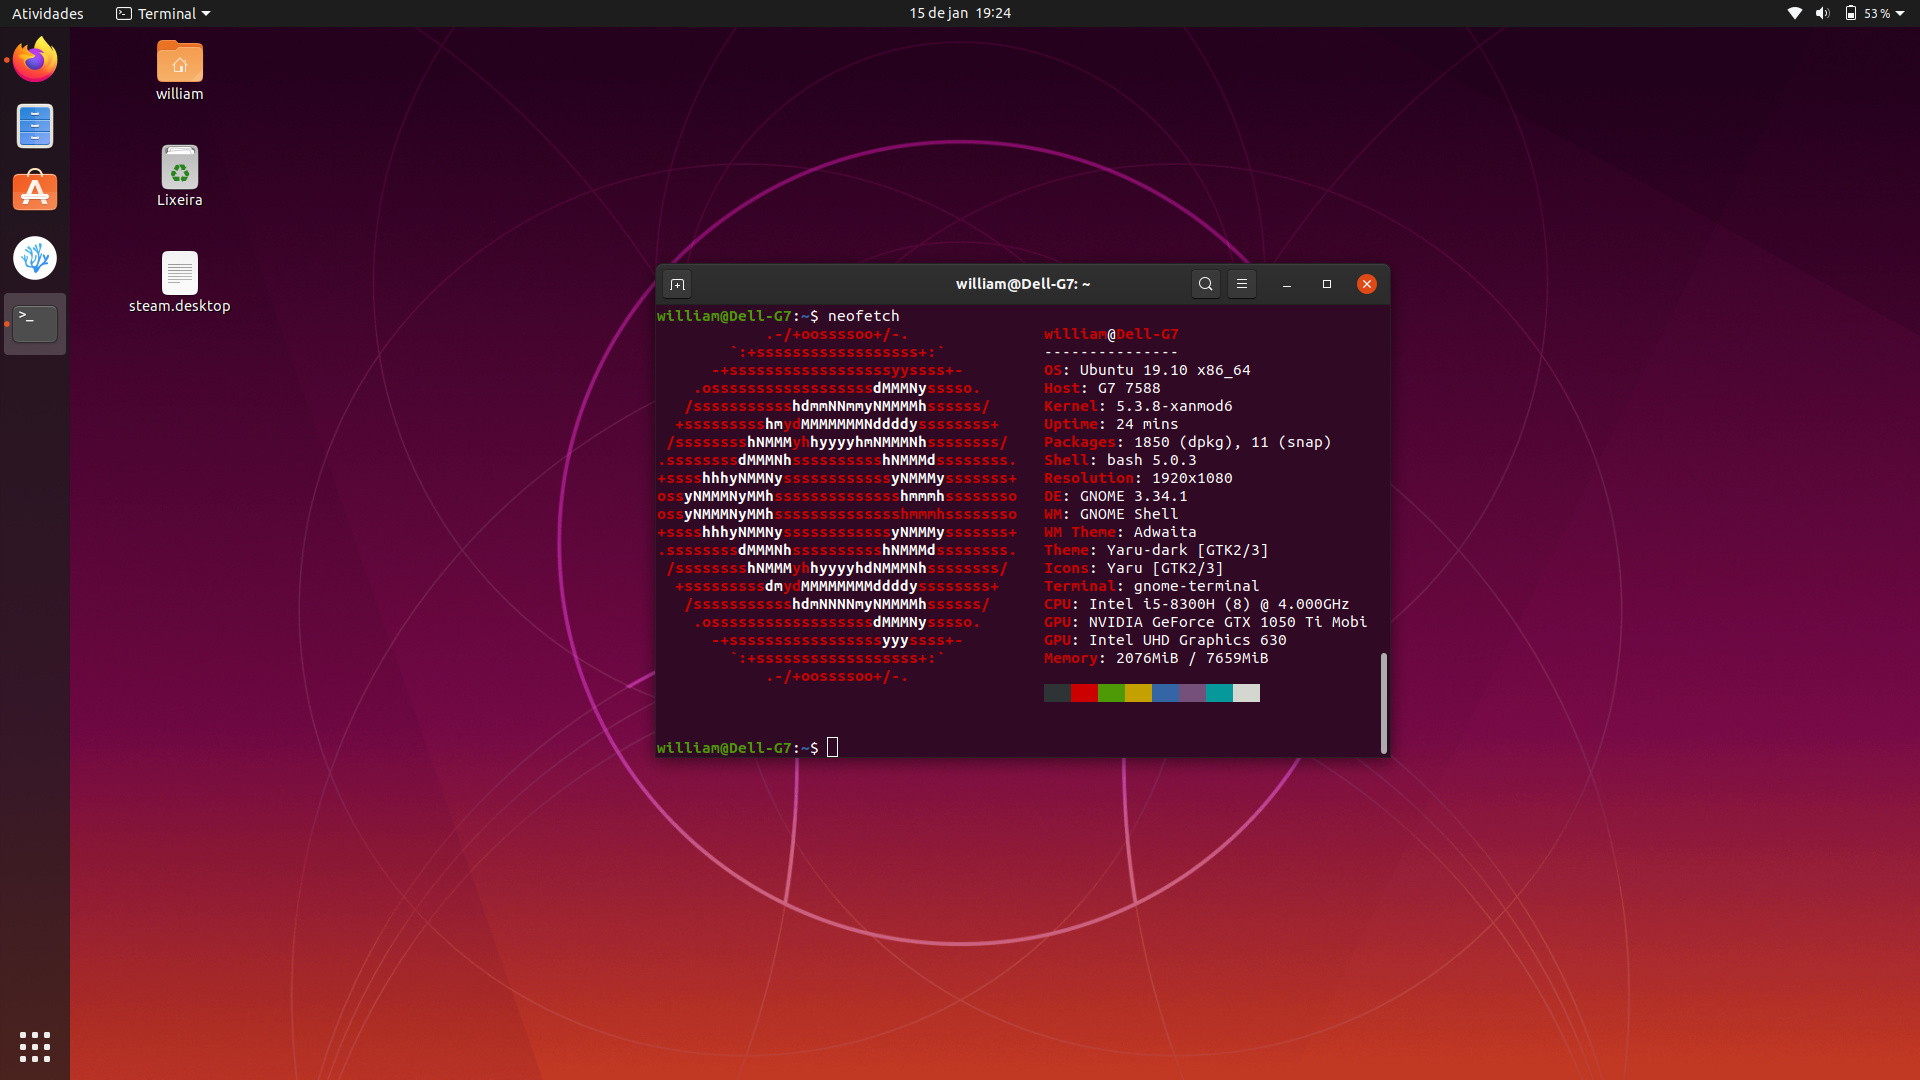The width and height of the screenshot is (1920, 1080).
Task: Launch Firefox from the dock
Action: pos(35,60)
